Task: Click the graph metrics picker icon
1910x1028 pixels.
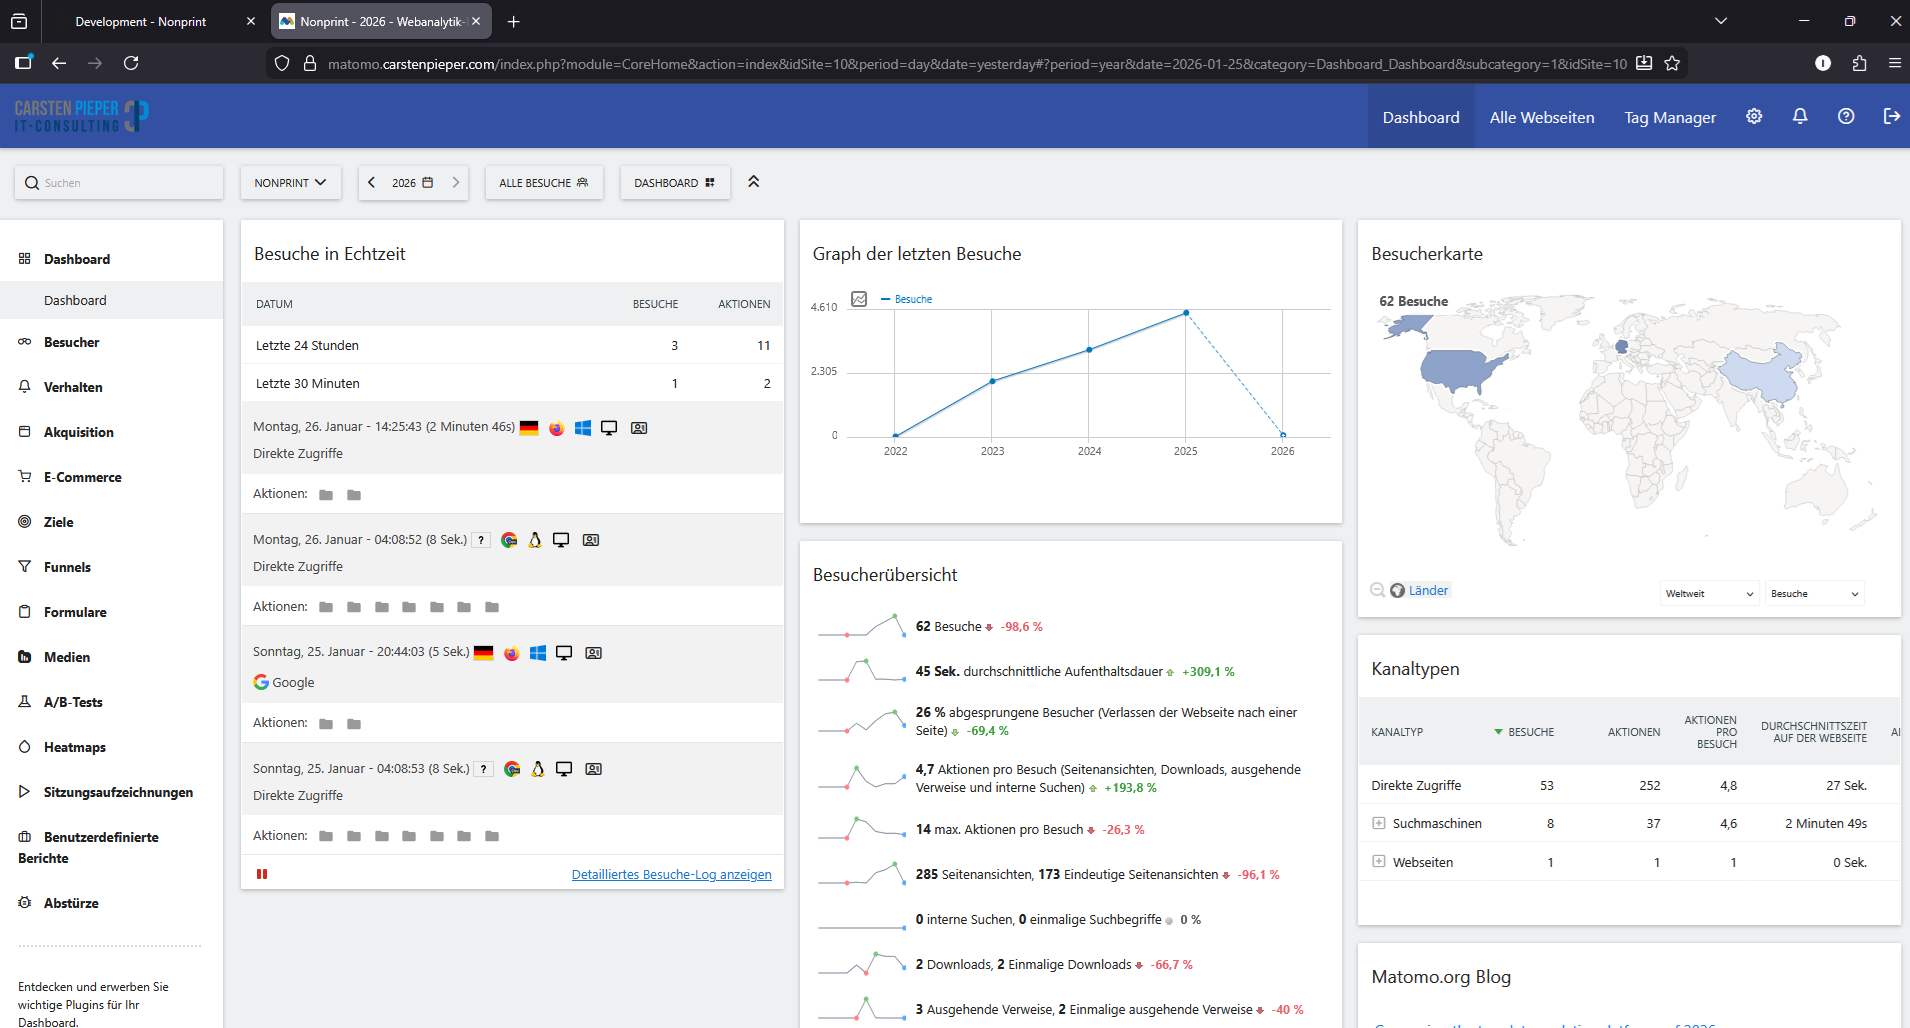Action: (859, 299)
